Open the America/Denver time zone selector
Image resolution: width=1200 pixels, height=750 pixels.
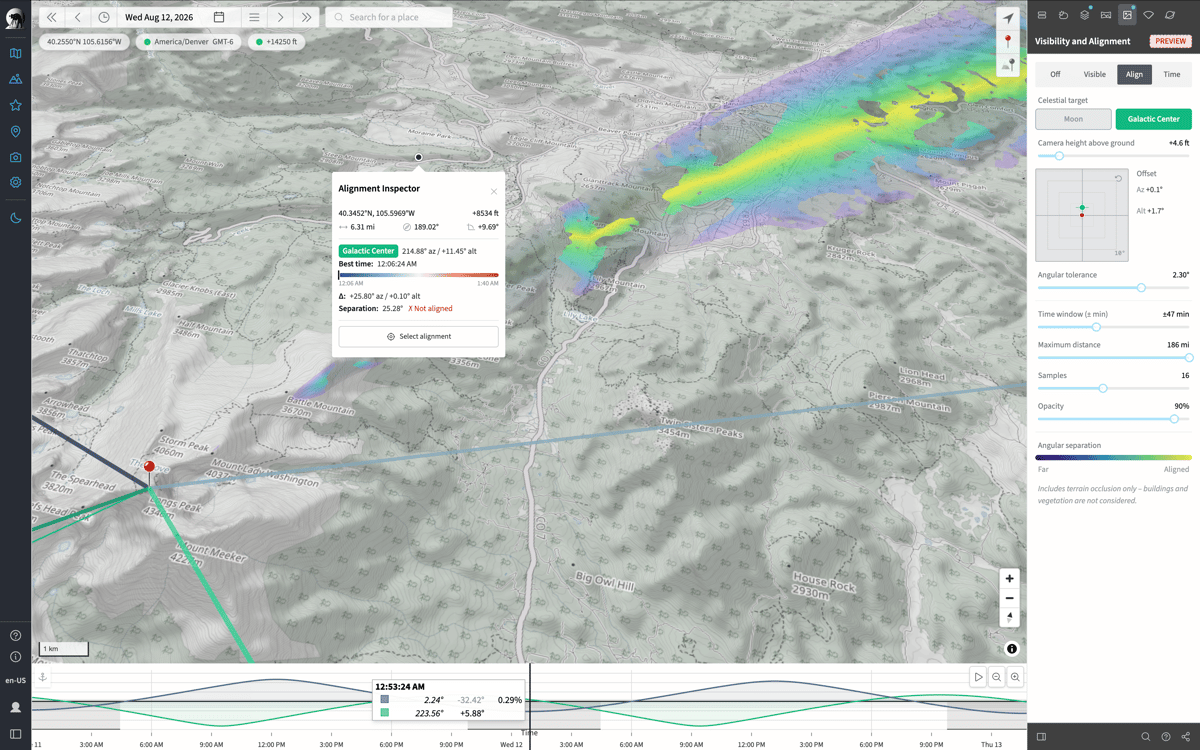coord(188,43)
